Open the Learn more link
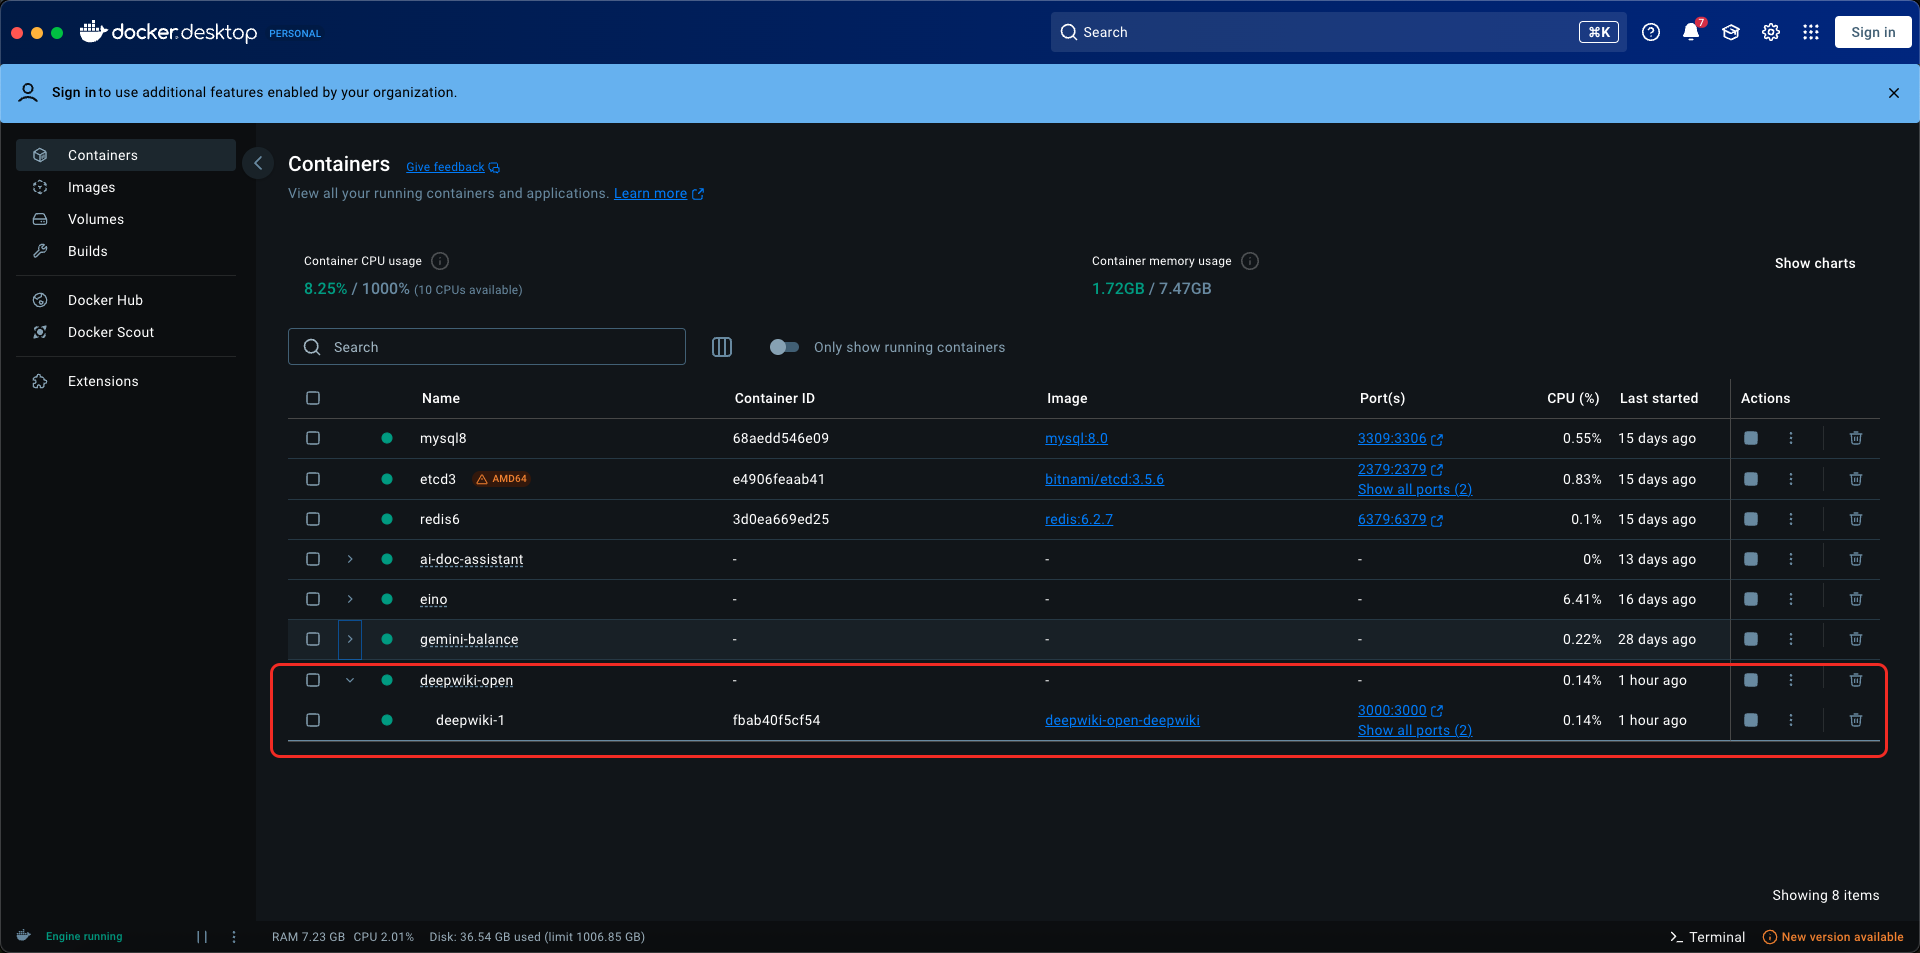1920x953 pixels. tap(659, 193)
